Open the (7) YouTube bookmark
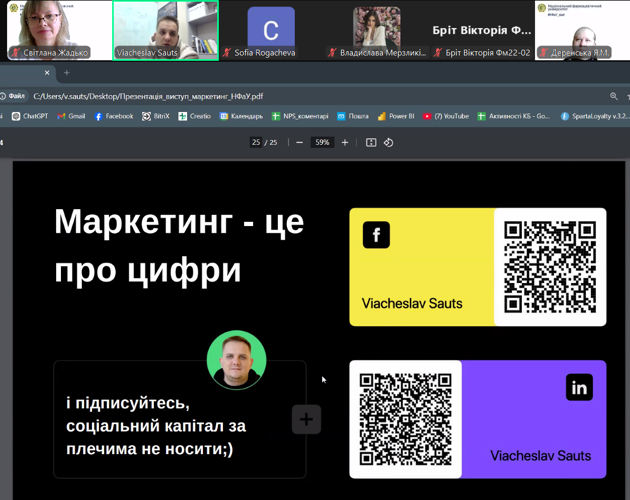Viewport: 630px width, 500px height. (446, 116)
